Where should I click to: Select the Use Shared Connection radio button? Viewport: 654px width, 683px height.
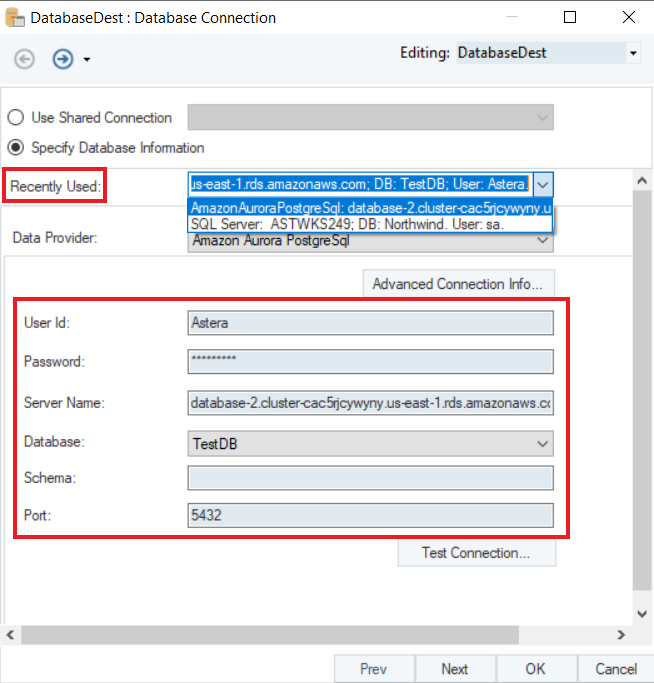pyautogui.click(x=16, y=118)
